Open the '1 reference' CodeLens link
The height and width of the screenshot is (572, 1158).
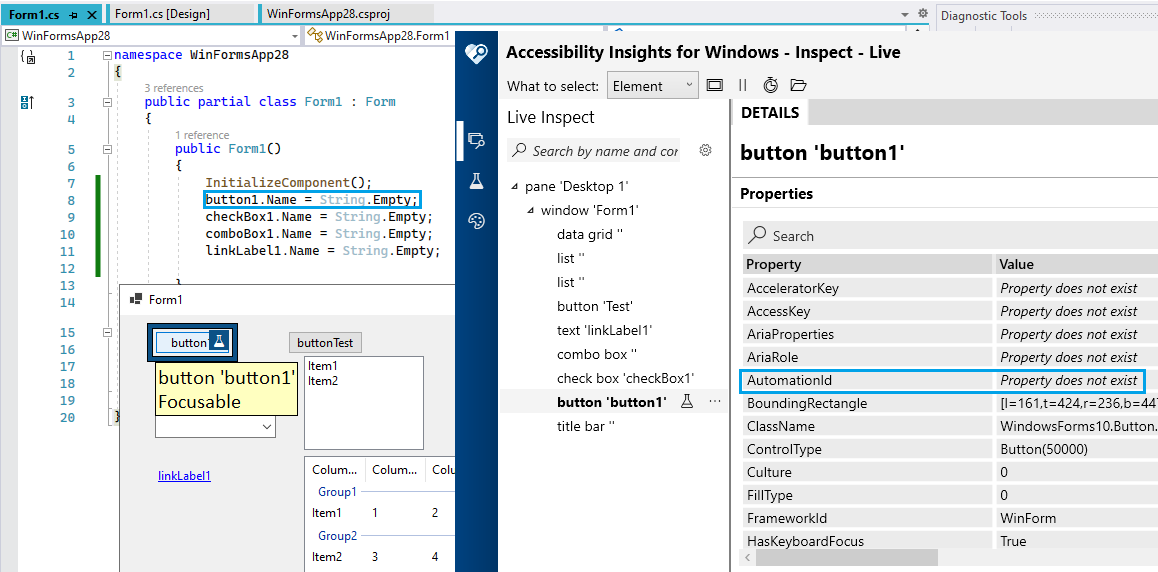(x=202, y=135)
